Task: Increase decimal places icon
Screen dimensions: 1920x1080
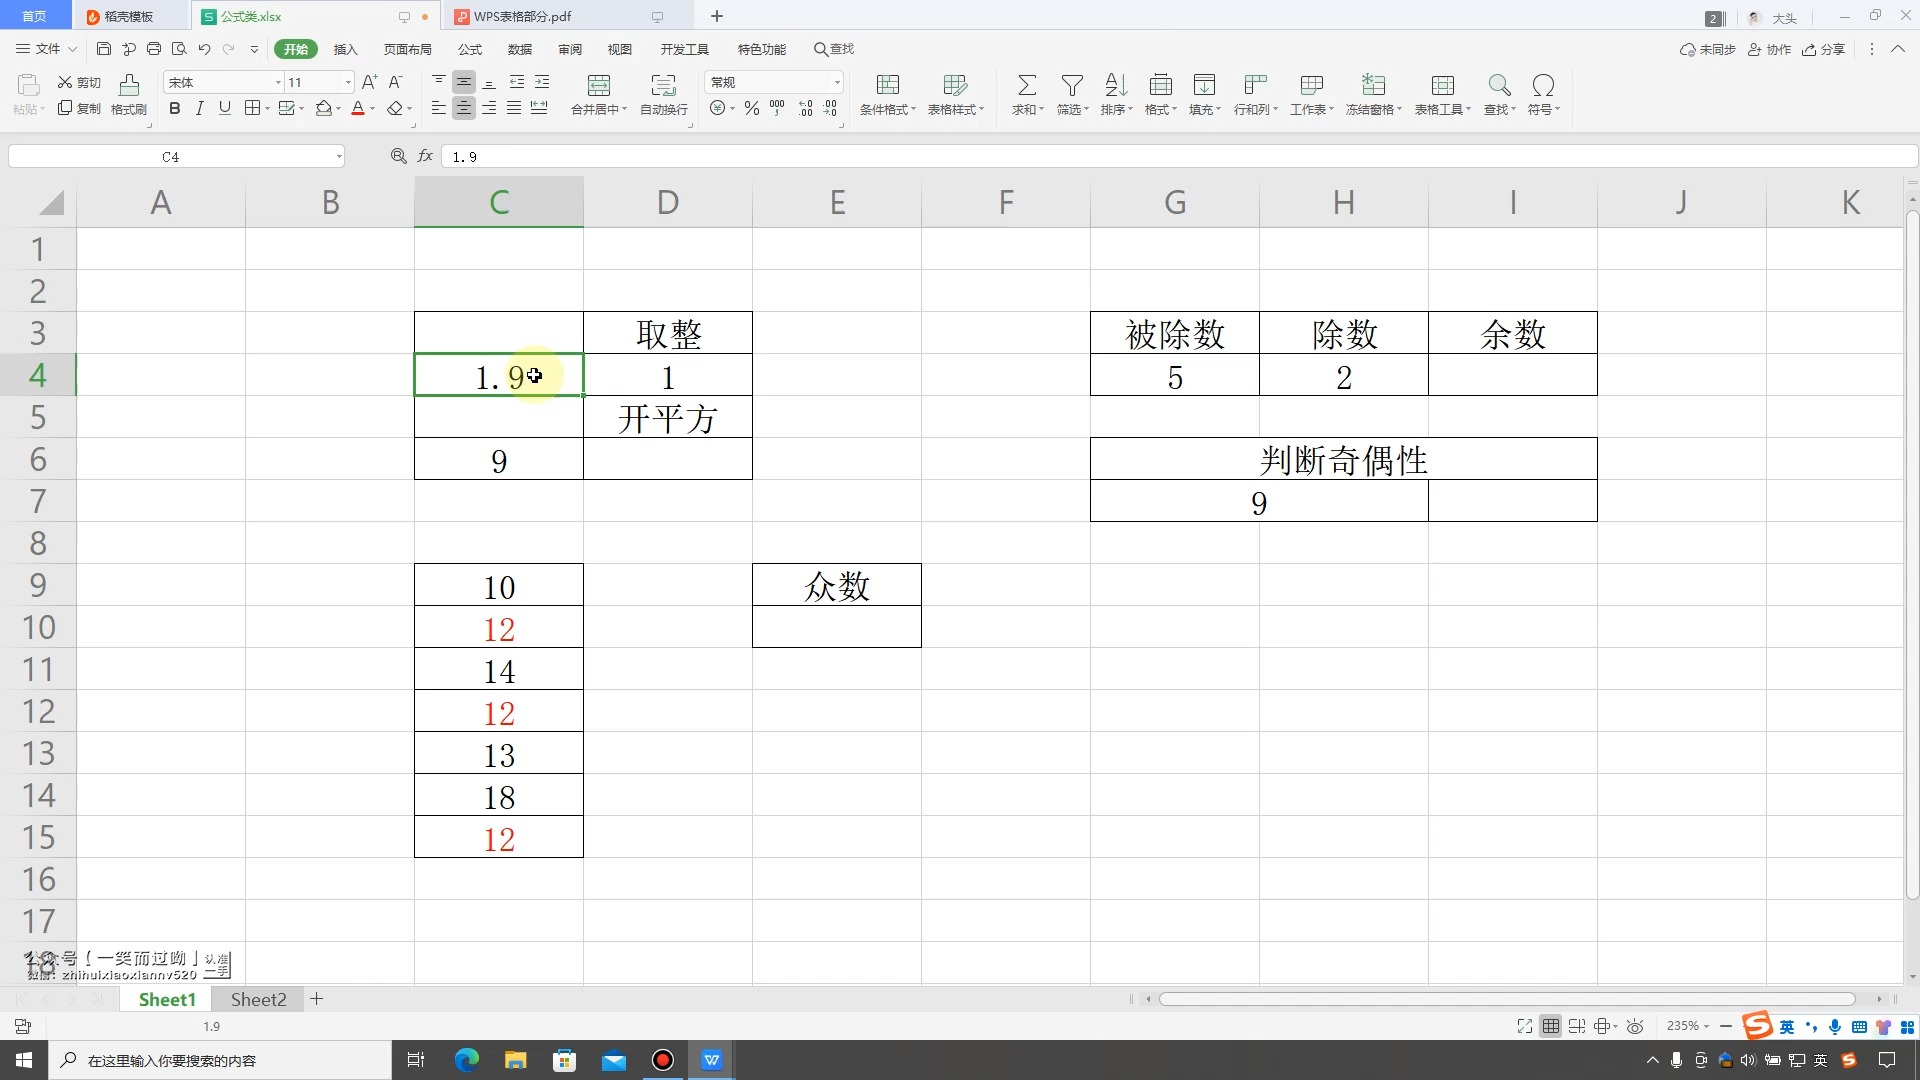Action: pos(805,108)
